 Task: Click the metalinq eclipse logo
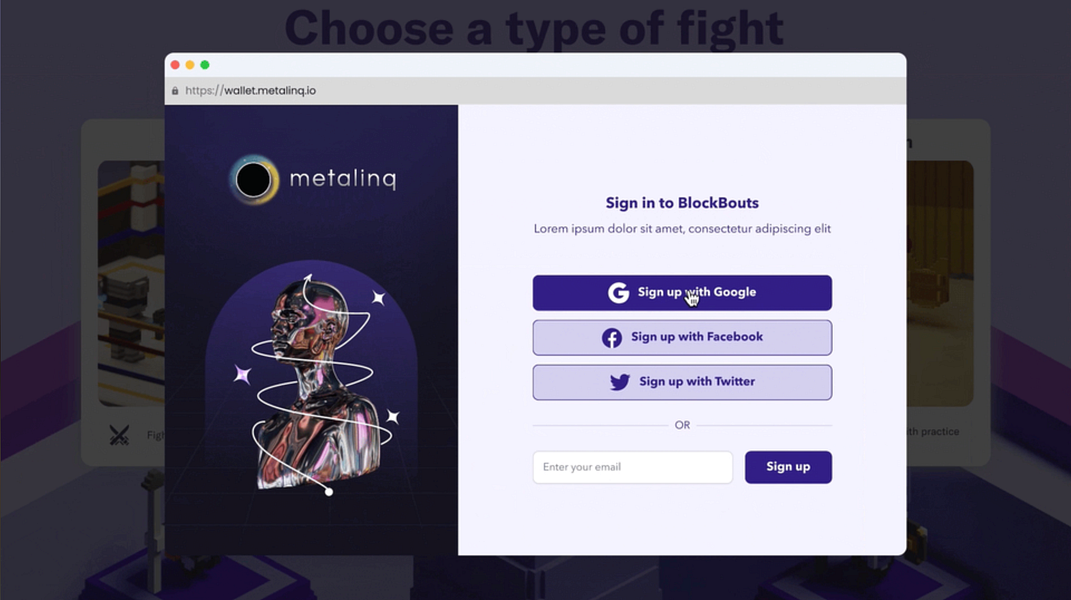pyautogui.click(x=253, y=180)
